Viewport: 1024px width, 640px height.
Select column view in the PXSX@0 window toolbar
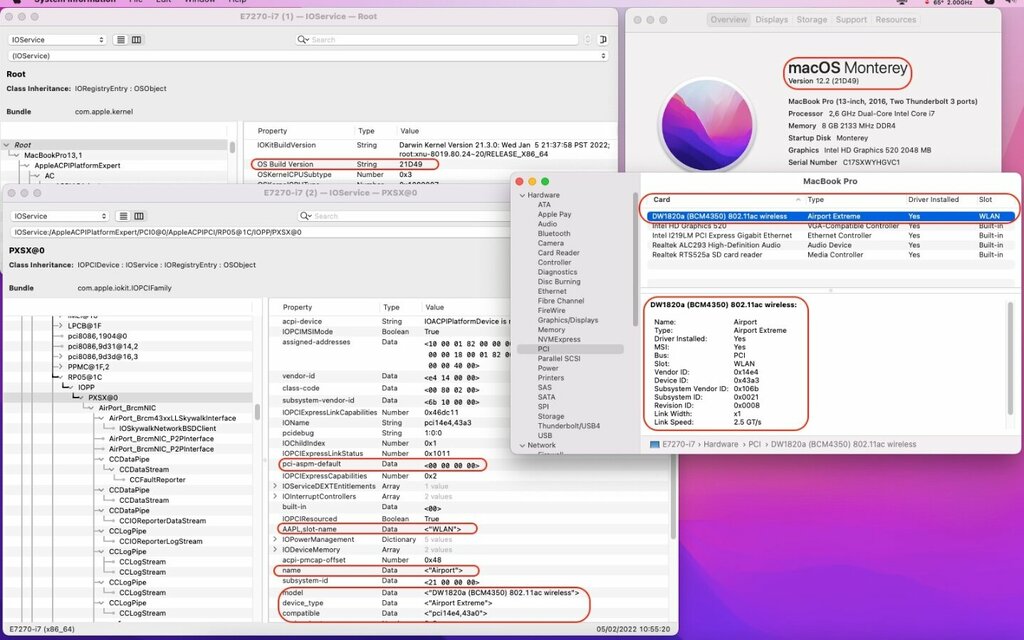(x=138, y=216)
